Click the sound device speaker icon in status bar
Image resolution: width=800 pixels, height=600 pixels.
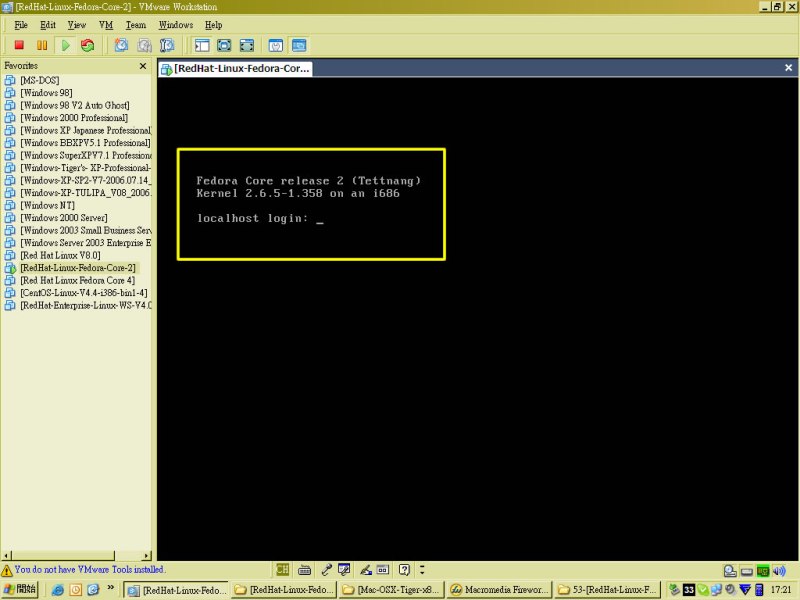779,571
